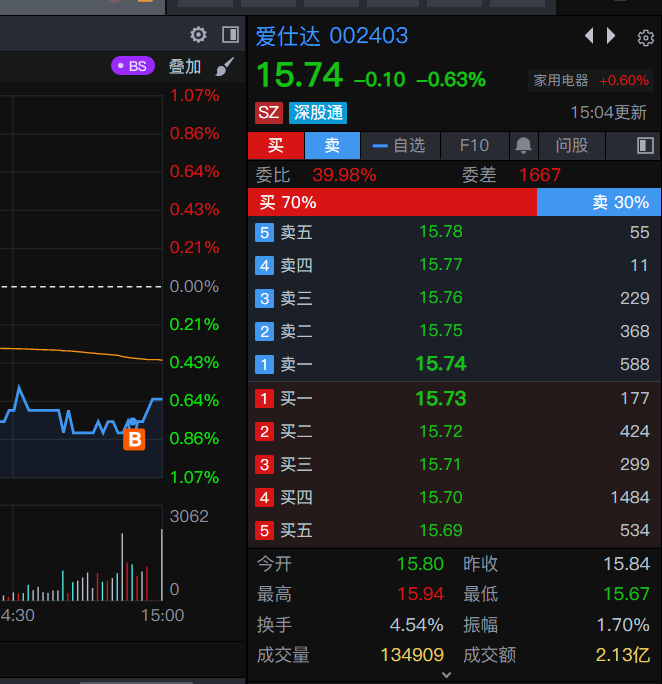Expand more quote details chevron
662x684 pixels.
(446, 675)
